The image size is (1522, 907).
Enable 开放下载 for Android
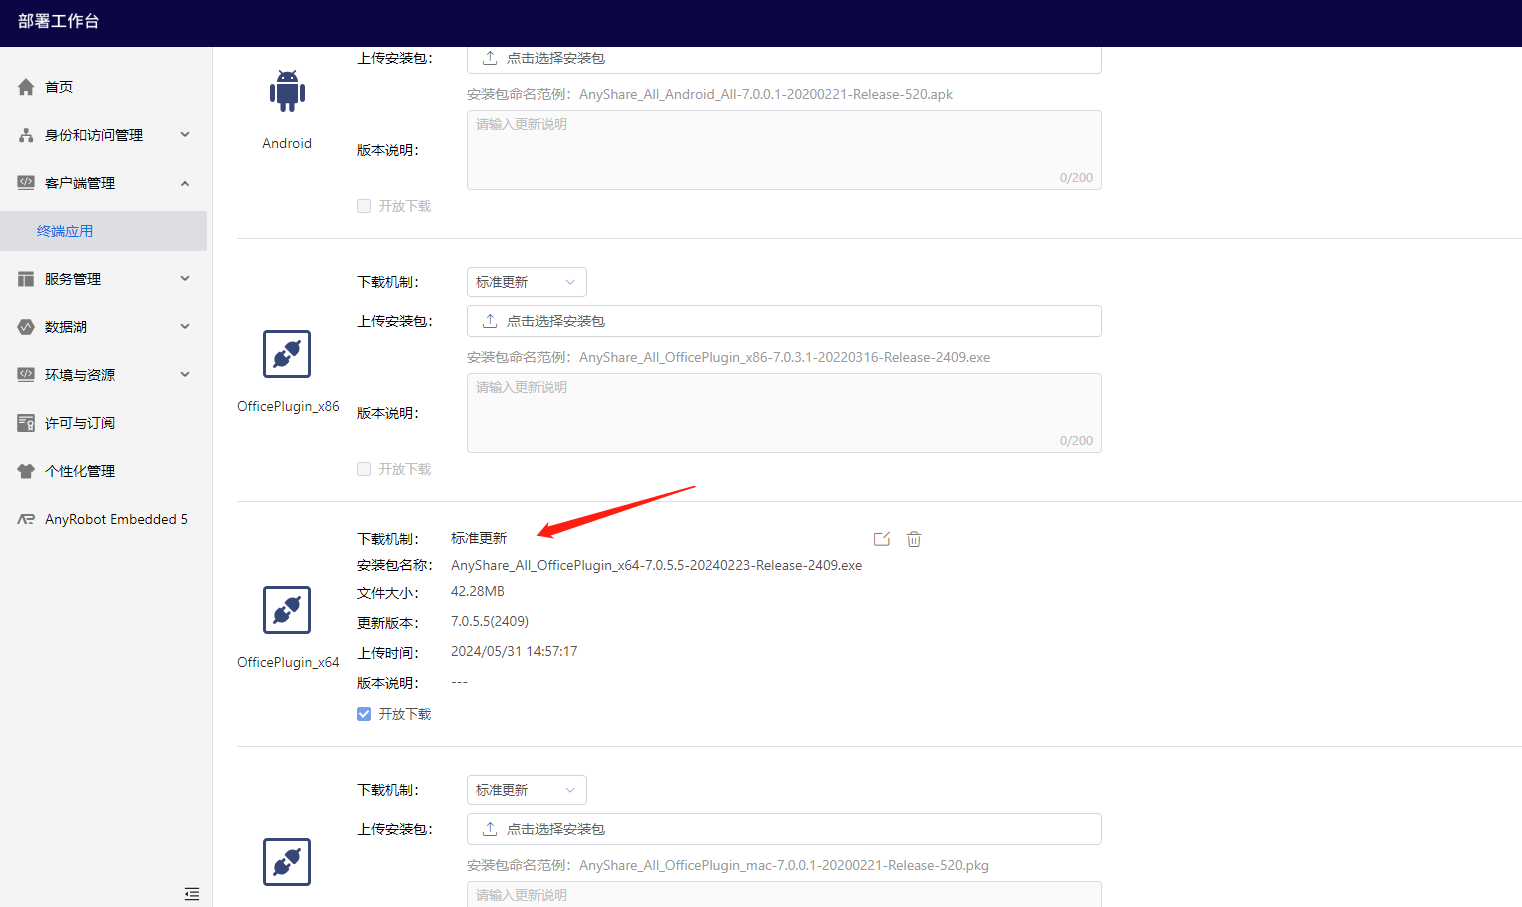tap(364, 206)
